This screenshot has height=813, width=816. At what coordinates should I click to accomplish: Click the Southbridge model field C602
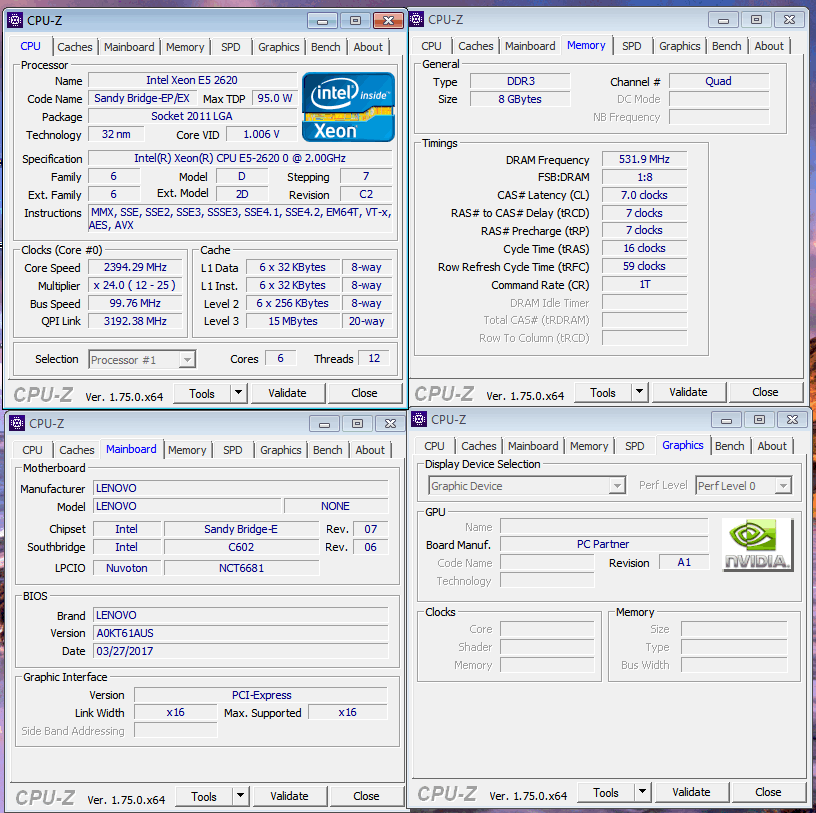[241, 547]
